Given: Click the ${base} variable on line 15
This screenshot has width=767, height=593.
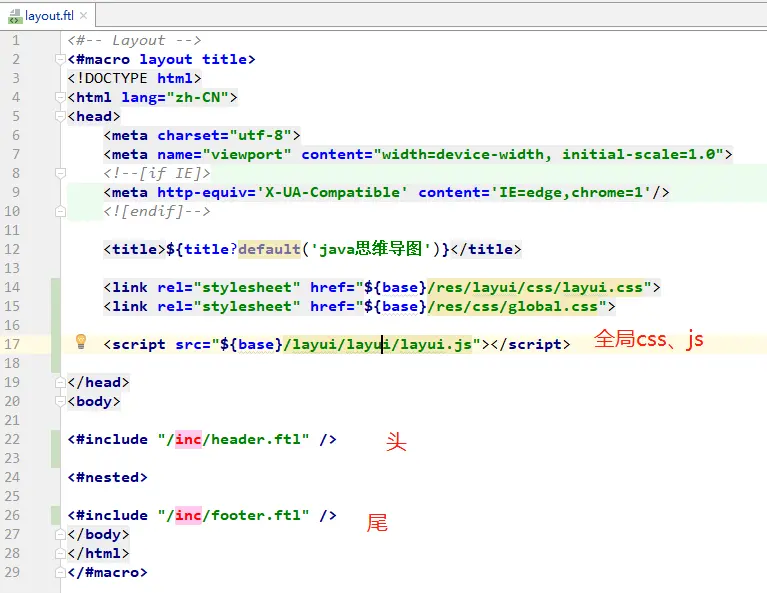Looking at the screenshot, I should [395, 306].
